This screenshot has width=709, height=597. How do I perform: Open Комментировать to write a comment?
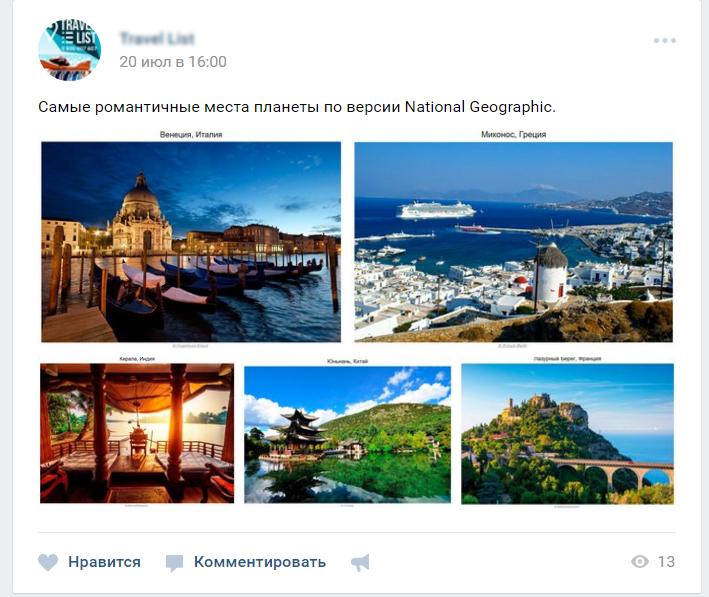(260, 562)
